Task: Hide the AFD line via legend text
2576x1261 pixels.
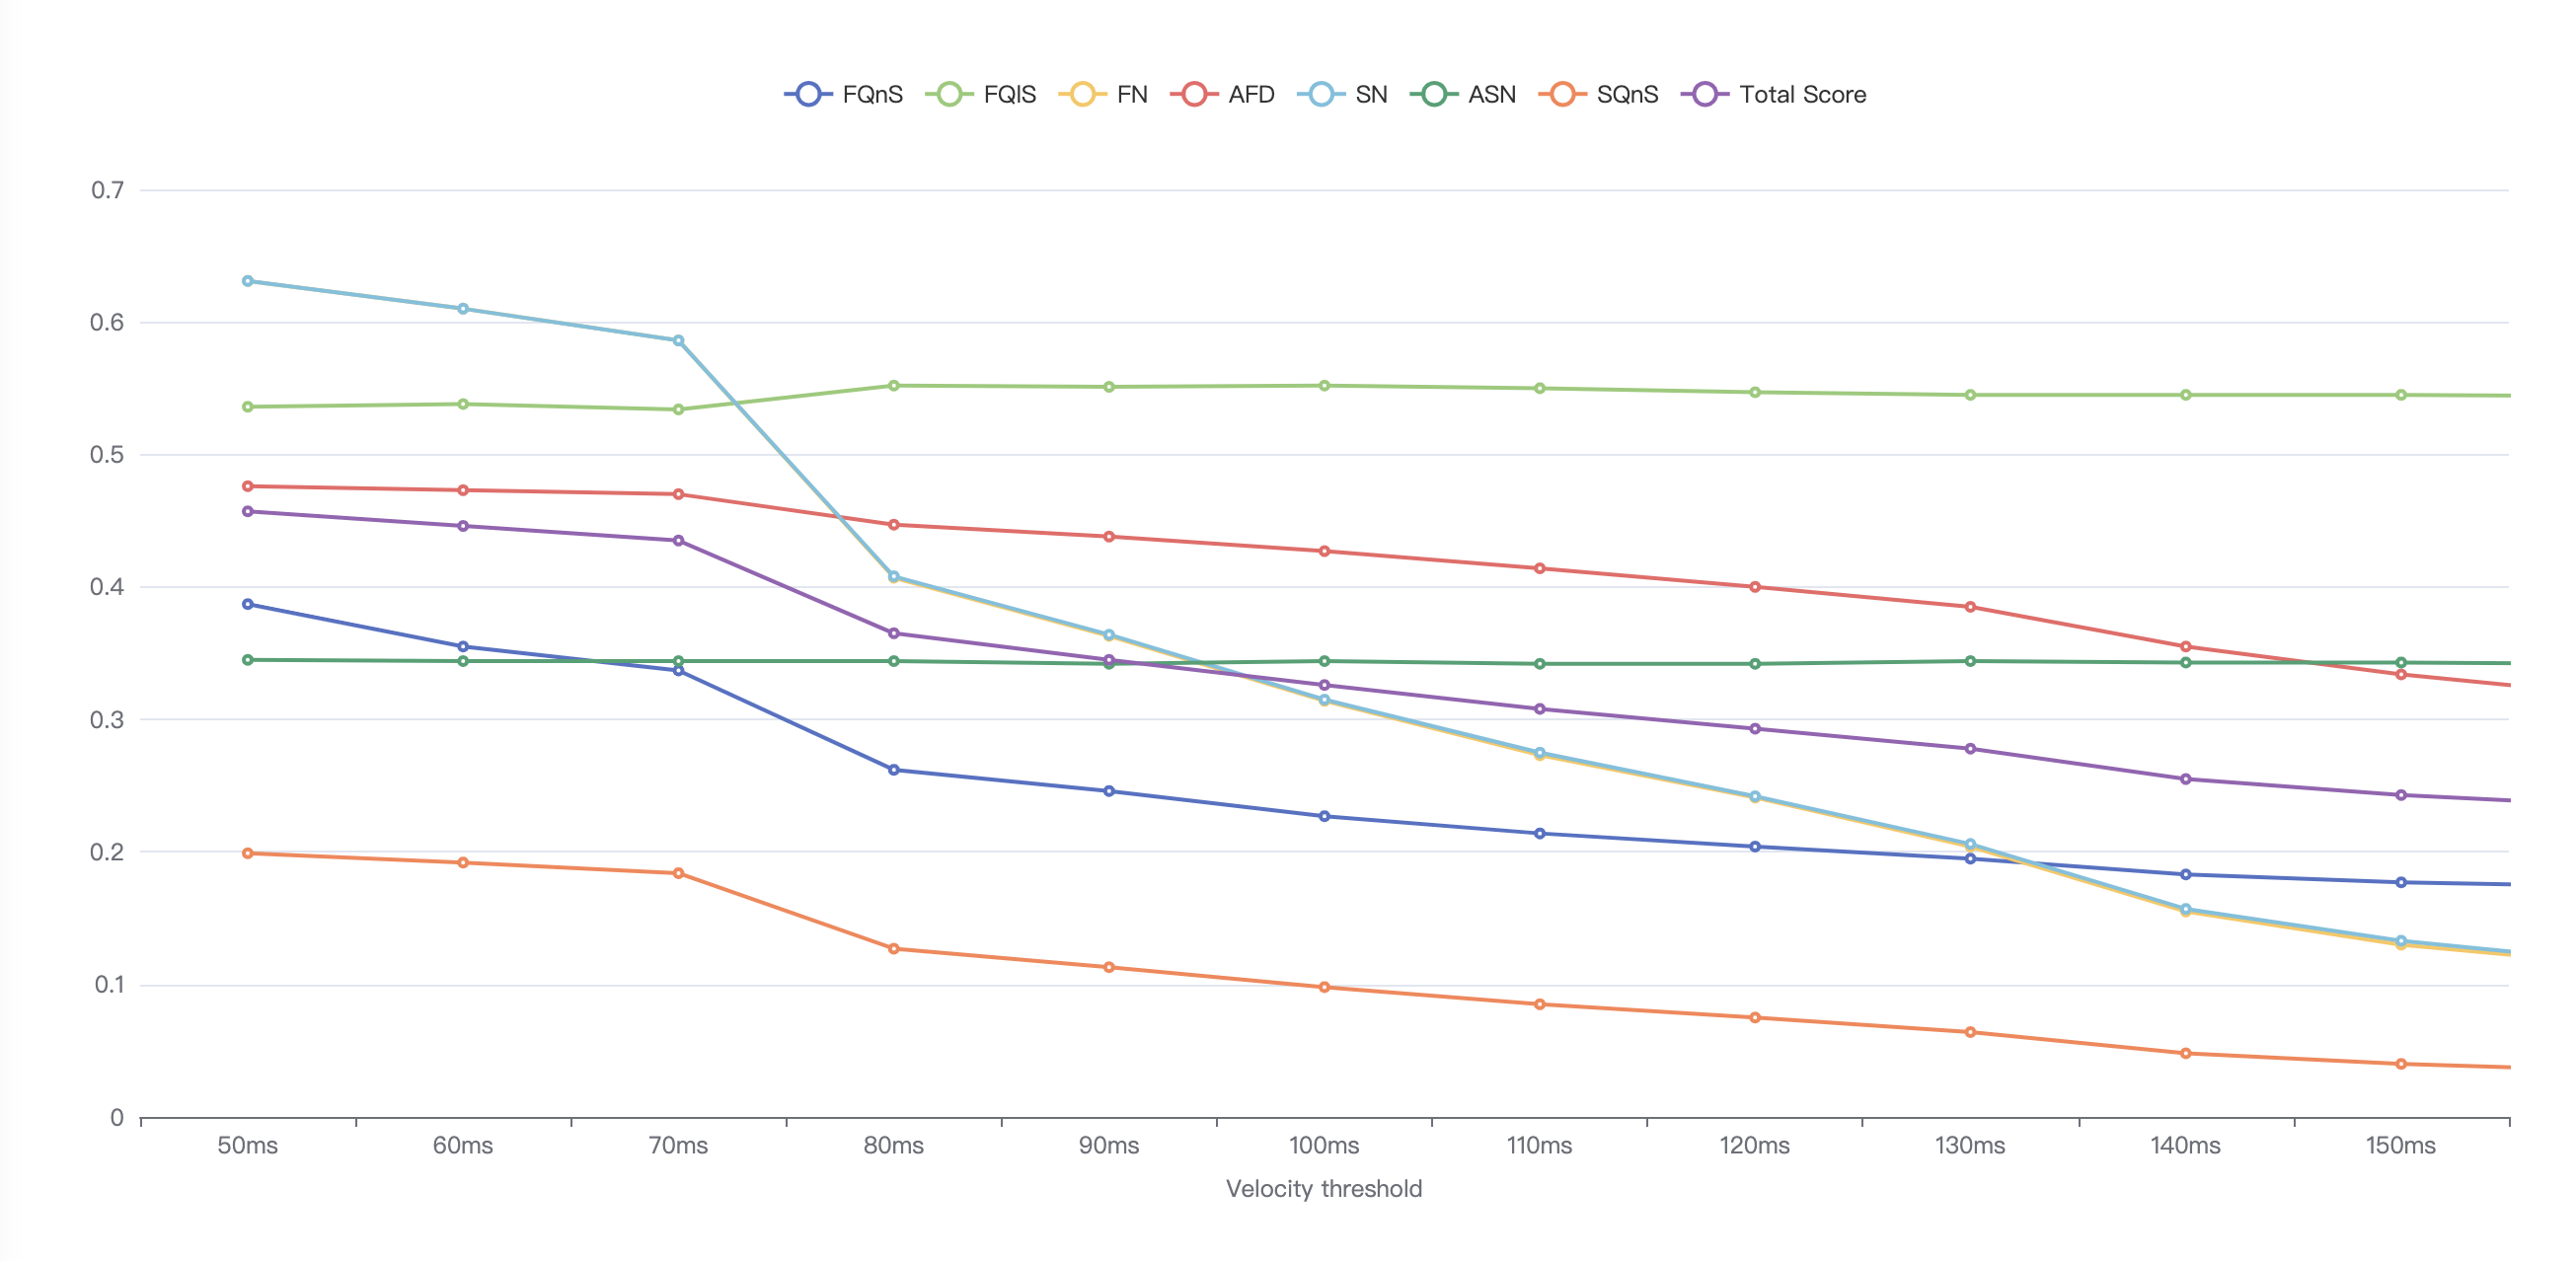Action: click(1251, 94)
